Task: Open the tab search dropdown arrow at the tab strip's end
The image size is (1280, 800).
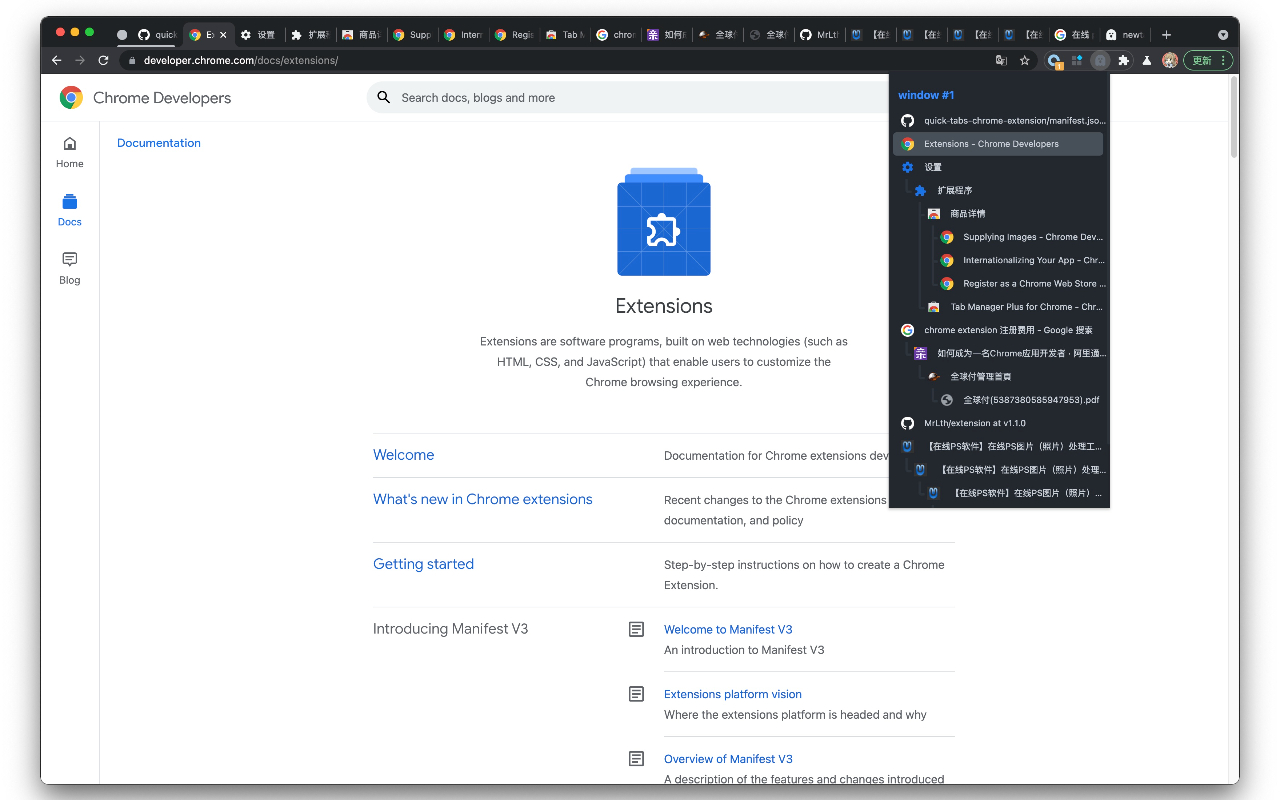Action: point(1223,34)
